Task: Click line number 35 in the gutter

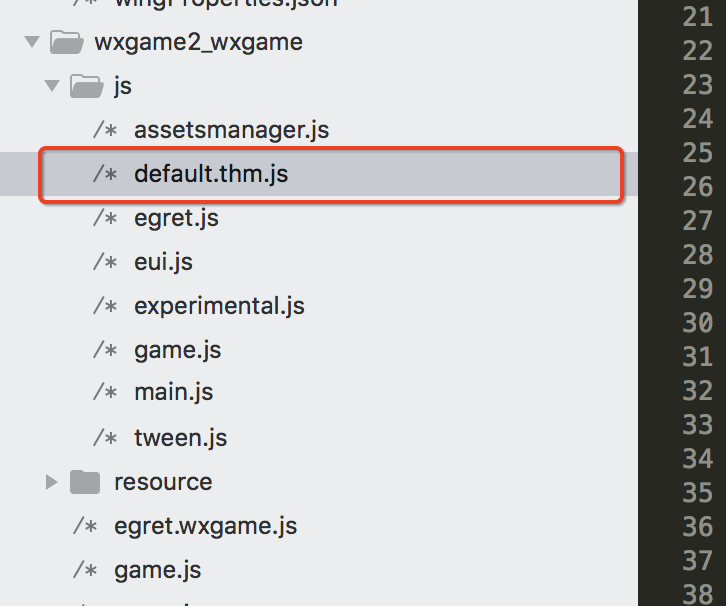Action: (x=697, y=493)
